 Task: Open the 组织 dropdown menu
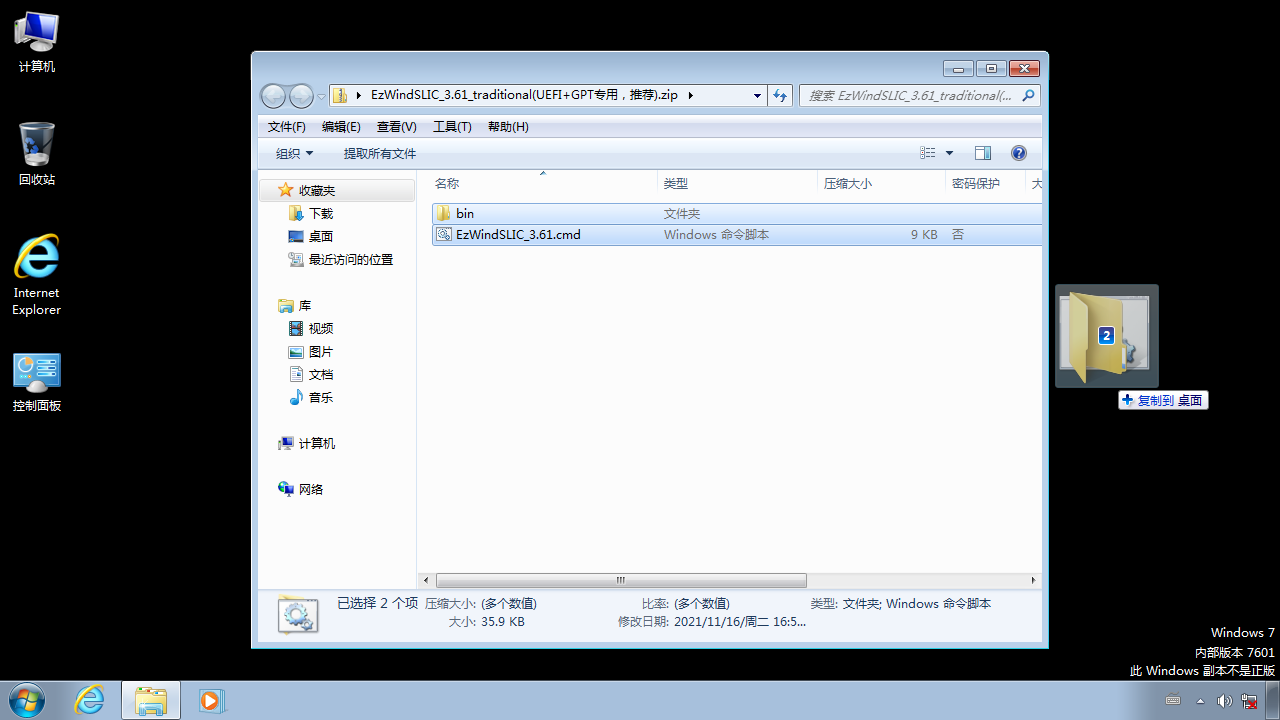coord(294,153)
